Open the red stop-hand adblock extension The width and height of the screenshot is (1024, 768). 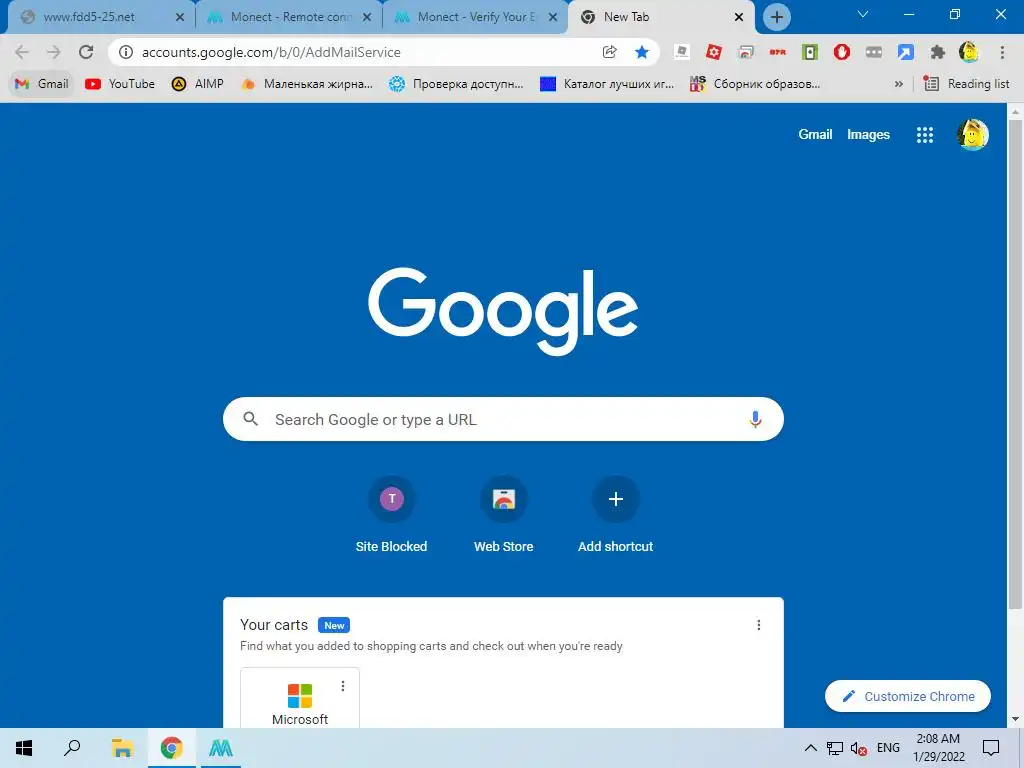[x=842, y=52]
